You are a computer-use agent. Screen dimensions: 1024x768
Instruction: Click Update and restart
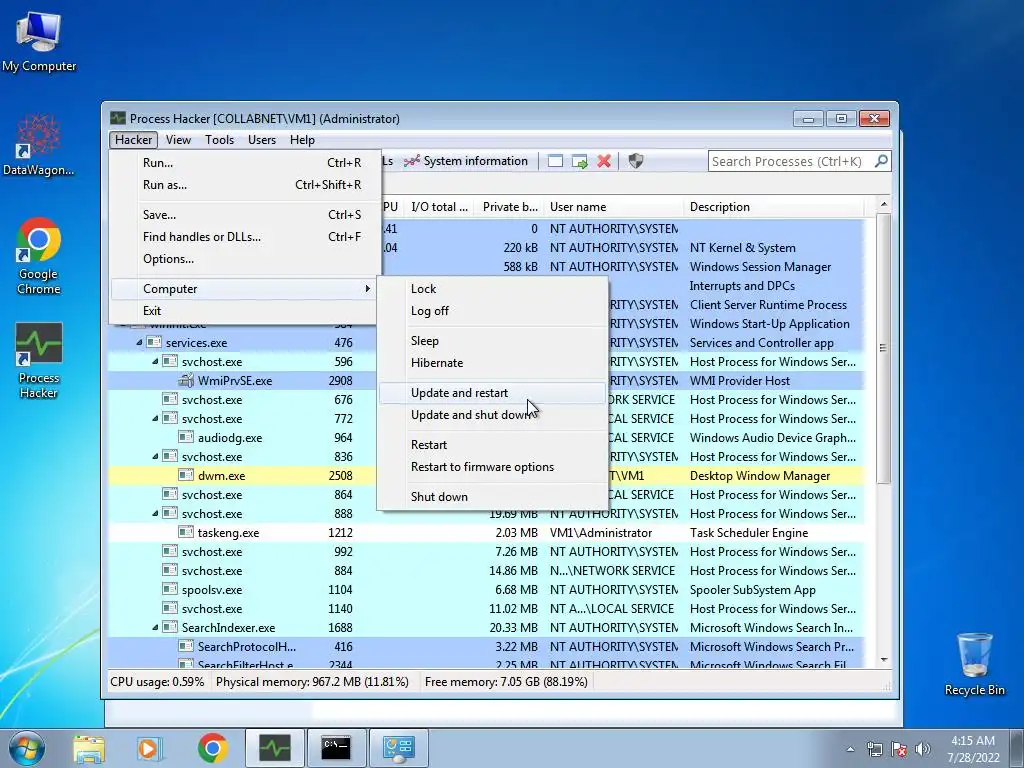tap(492, 392)
